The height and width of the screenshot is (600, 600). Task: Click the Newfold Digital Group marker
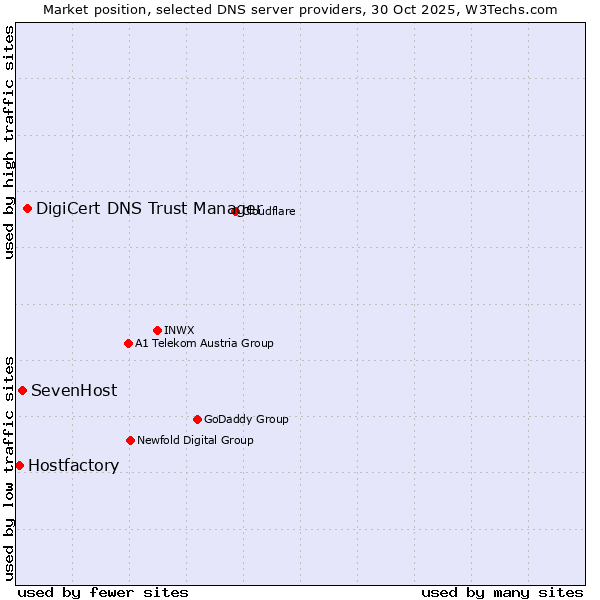click(x=130, y=440)
